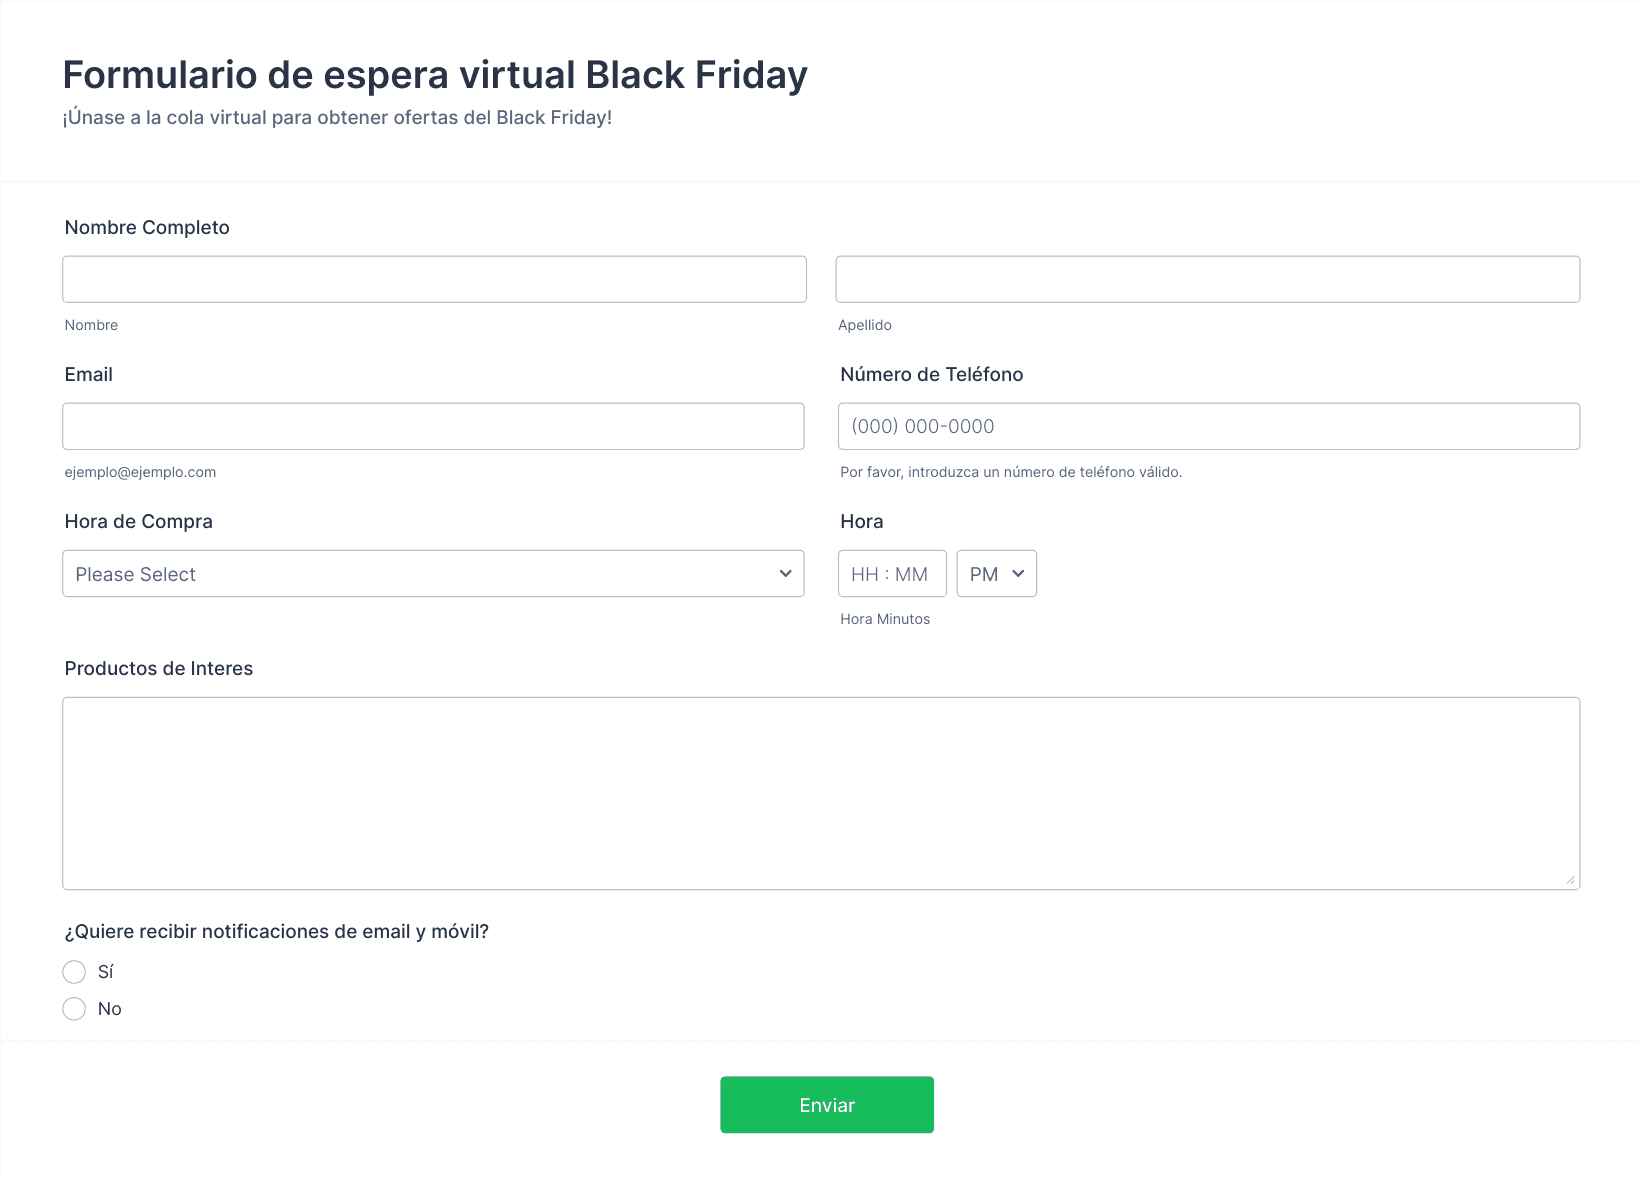1642x1180 pixels.
Task: Click the Apellido last name field
Action: click(1207, 279)
